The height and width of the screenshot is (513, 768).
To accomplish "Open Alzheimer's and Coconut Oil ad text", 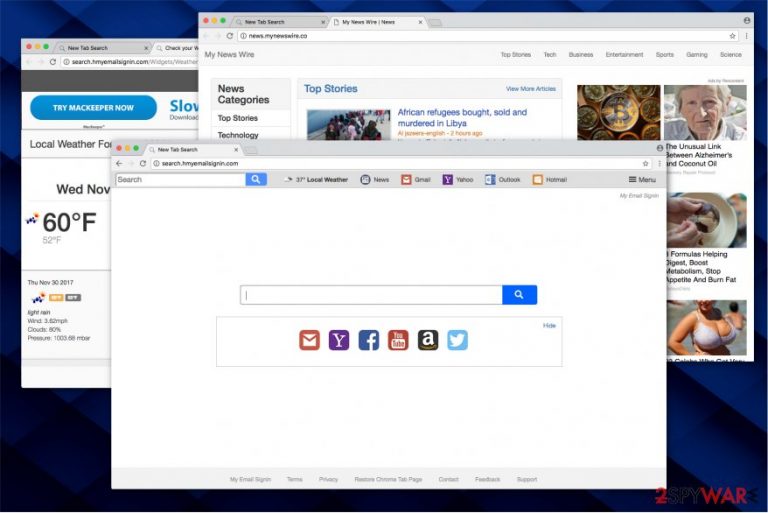I will click(x=698, y=155).
